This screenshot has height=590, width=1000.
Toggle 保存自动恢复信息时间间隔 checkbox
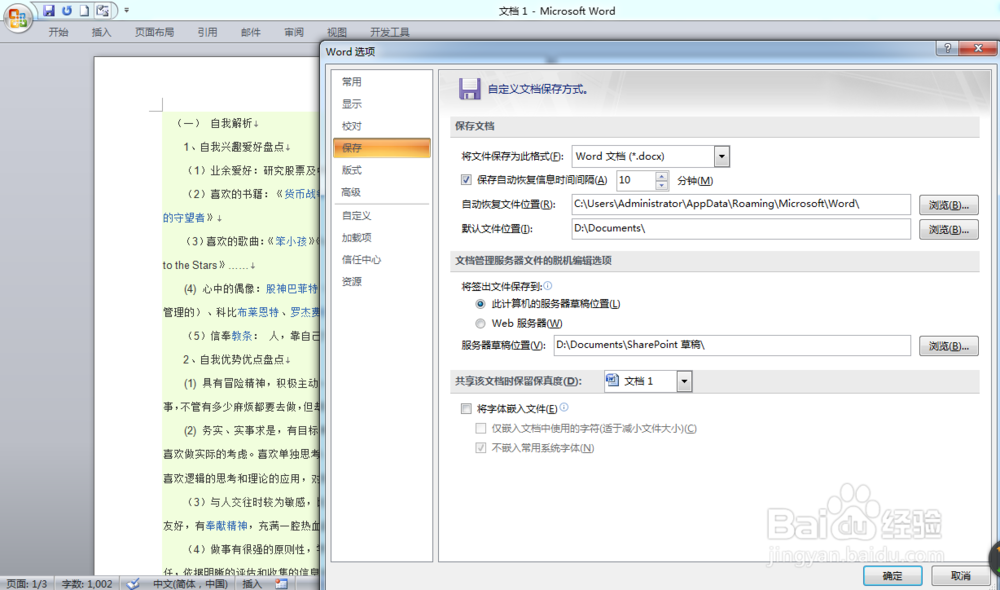[466, 180]
